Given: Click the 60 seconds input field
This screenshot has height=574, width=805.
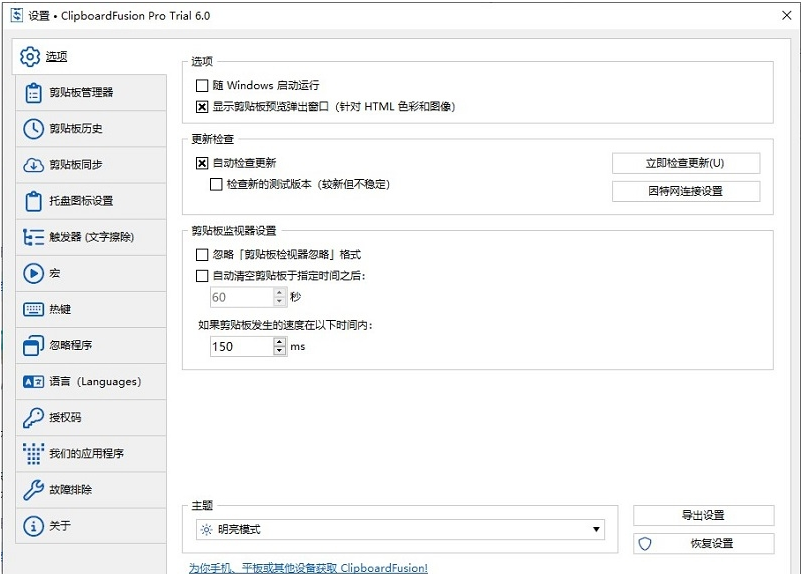Looking at the screenshot, I should (x=242, y=297).
